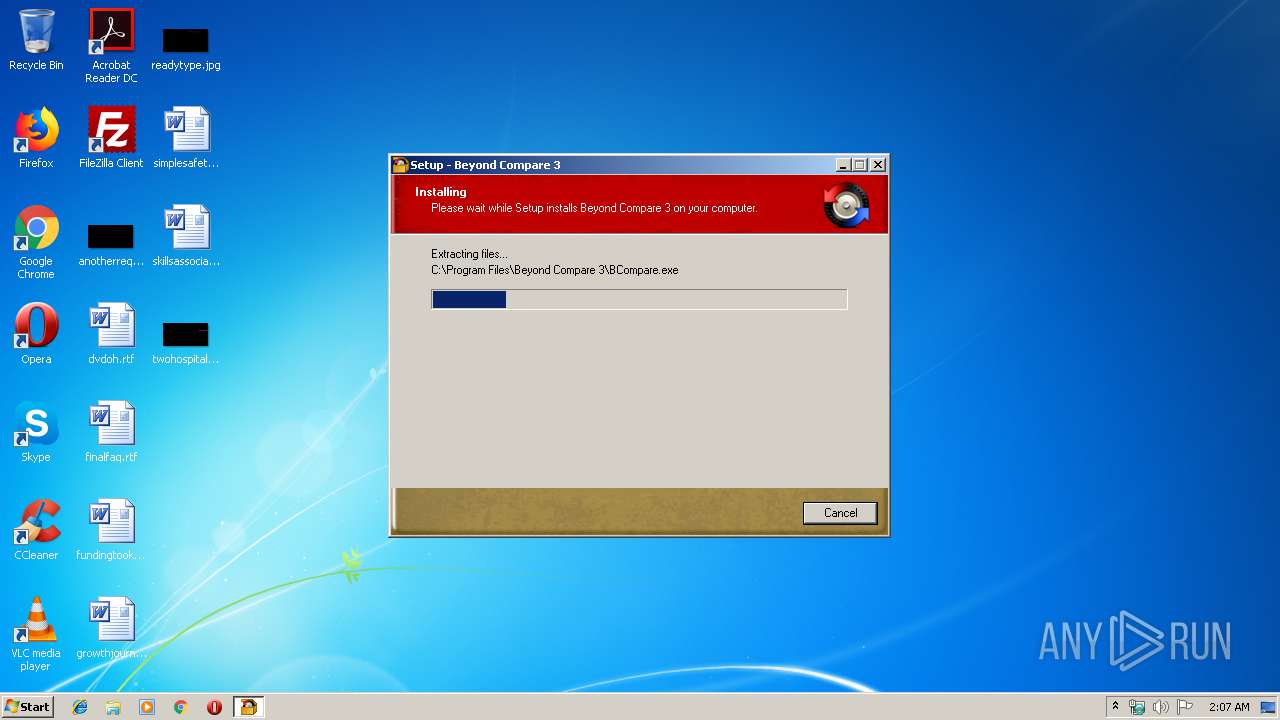Image resolution: width=1280 pixels, height=720 pixels.
Task: Open Windows Media Player from taskbar
Action: [x=147, y=707]
